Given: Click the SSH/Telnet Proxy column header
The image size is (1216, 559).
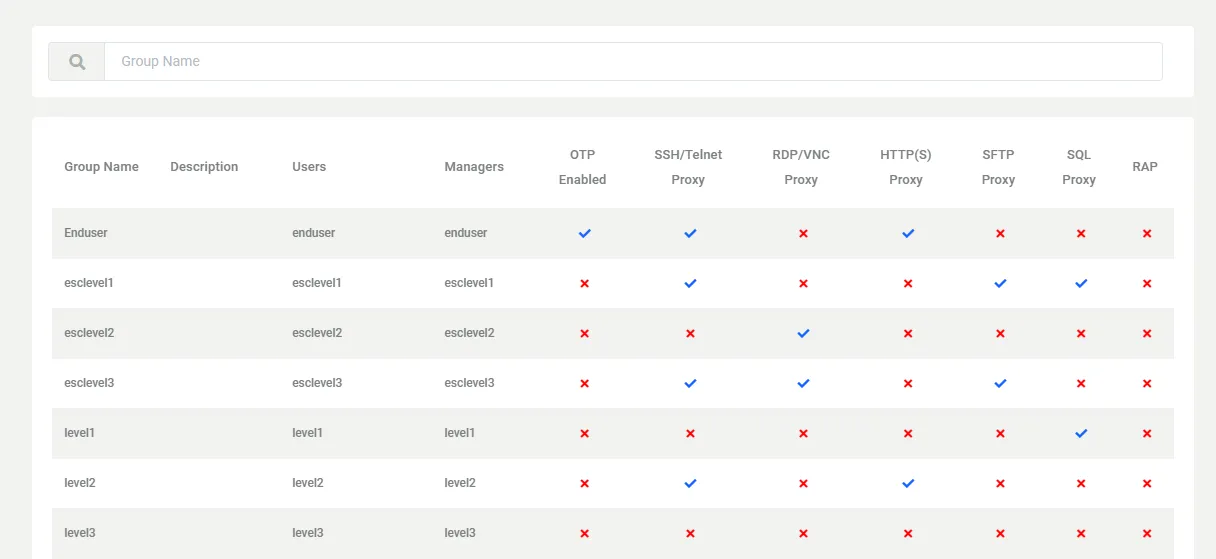Looking at the screenshot, I should 688,167.
